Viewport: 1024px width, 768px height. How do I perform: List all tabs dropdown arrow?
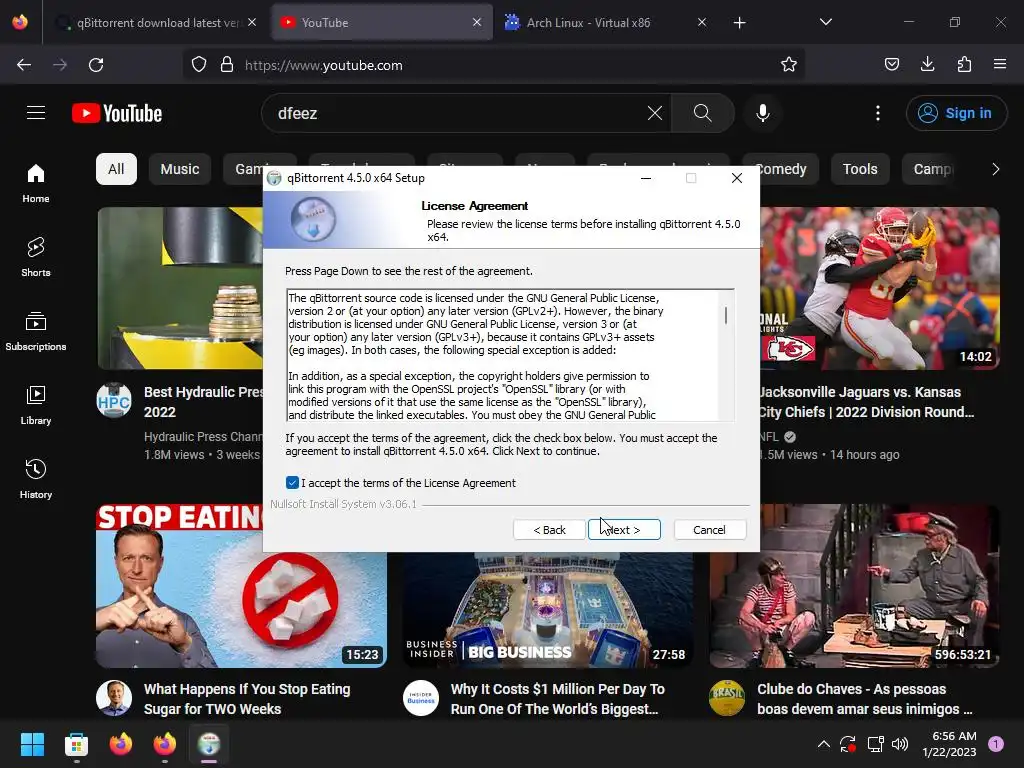pyautogui.click(x=825, y=22)
